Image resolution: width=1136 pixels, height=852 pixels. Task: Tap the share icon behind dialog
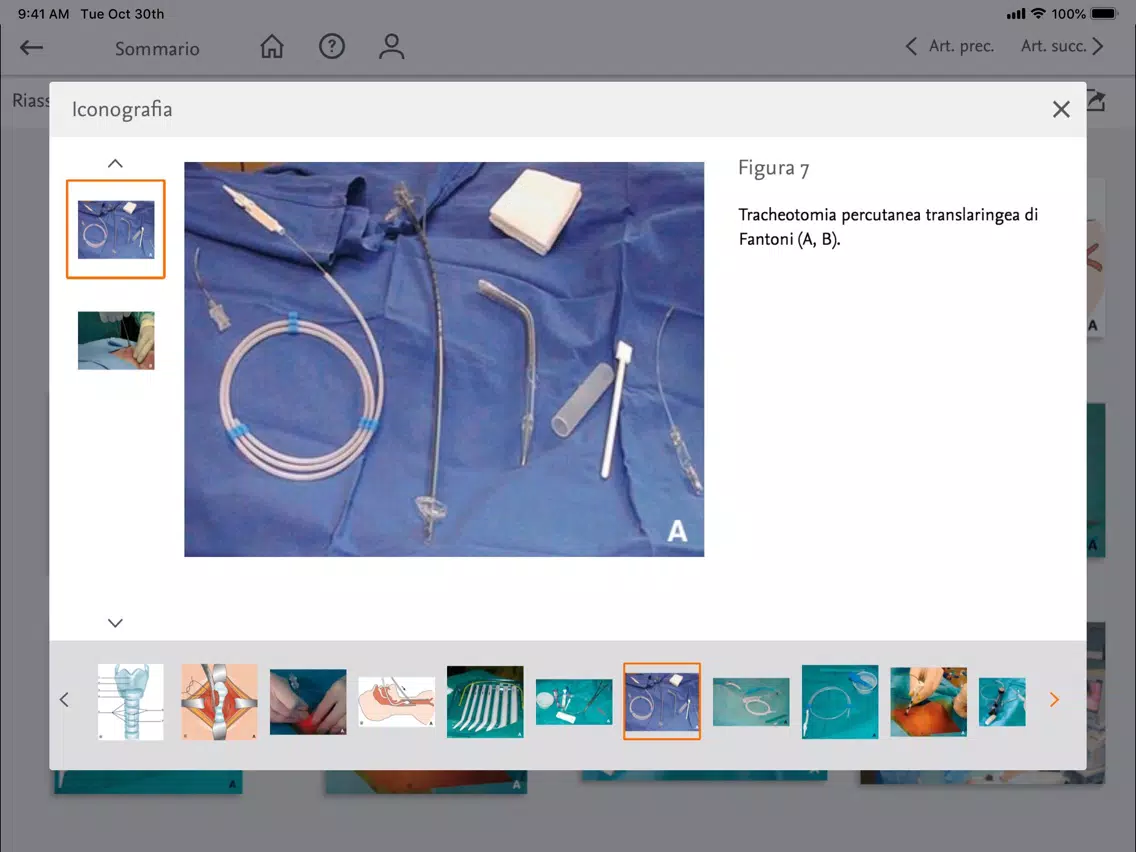tap(1096, 101)
